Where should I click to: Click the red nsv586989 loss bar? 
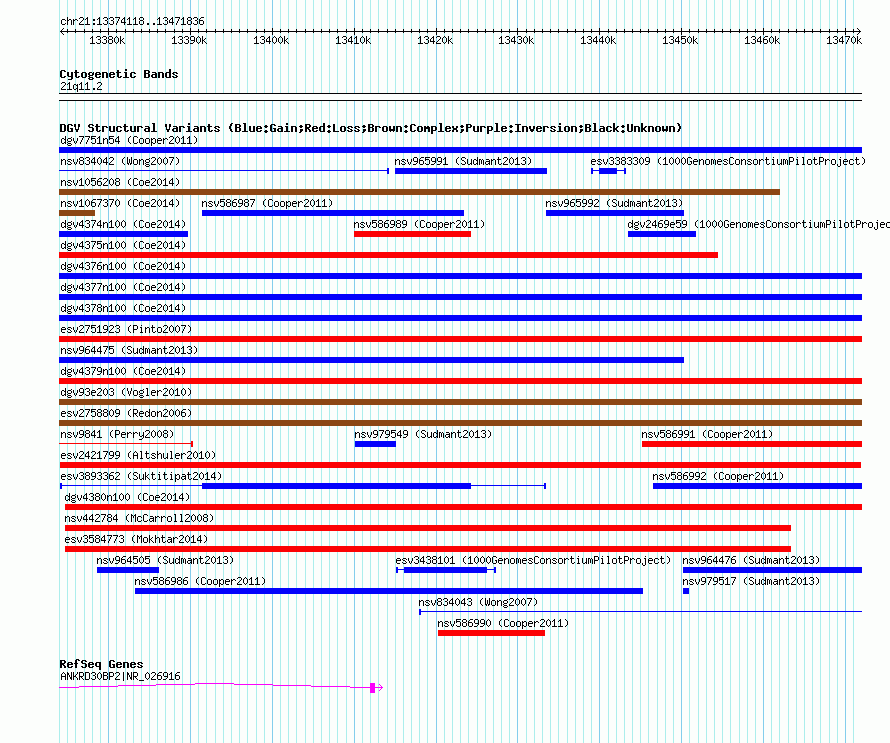tap(412, 234)
